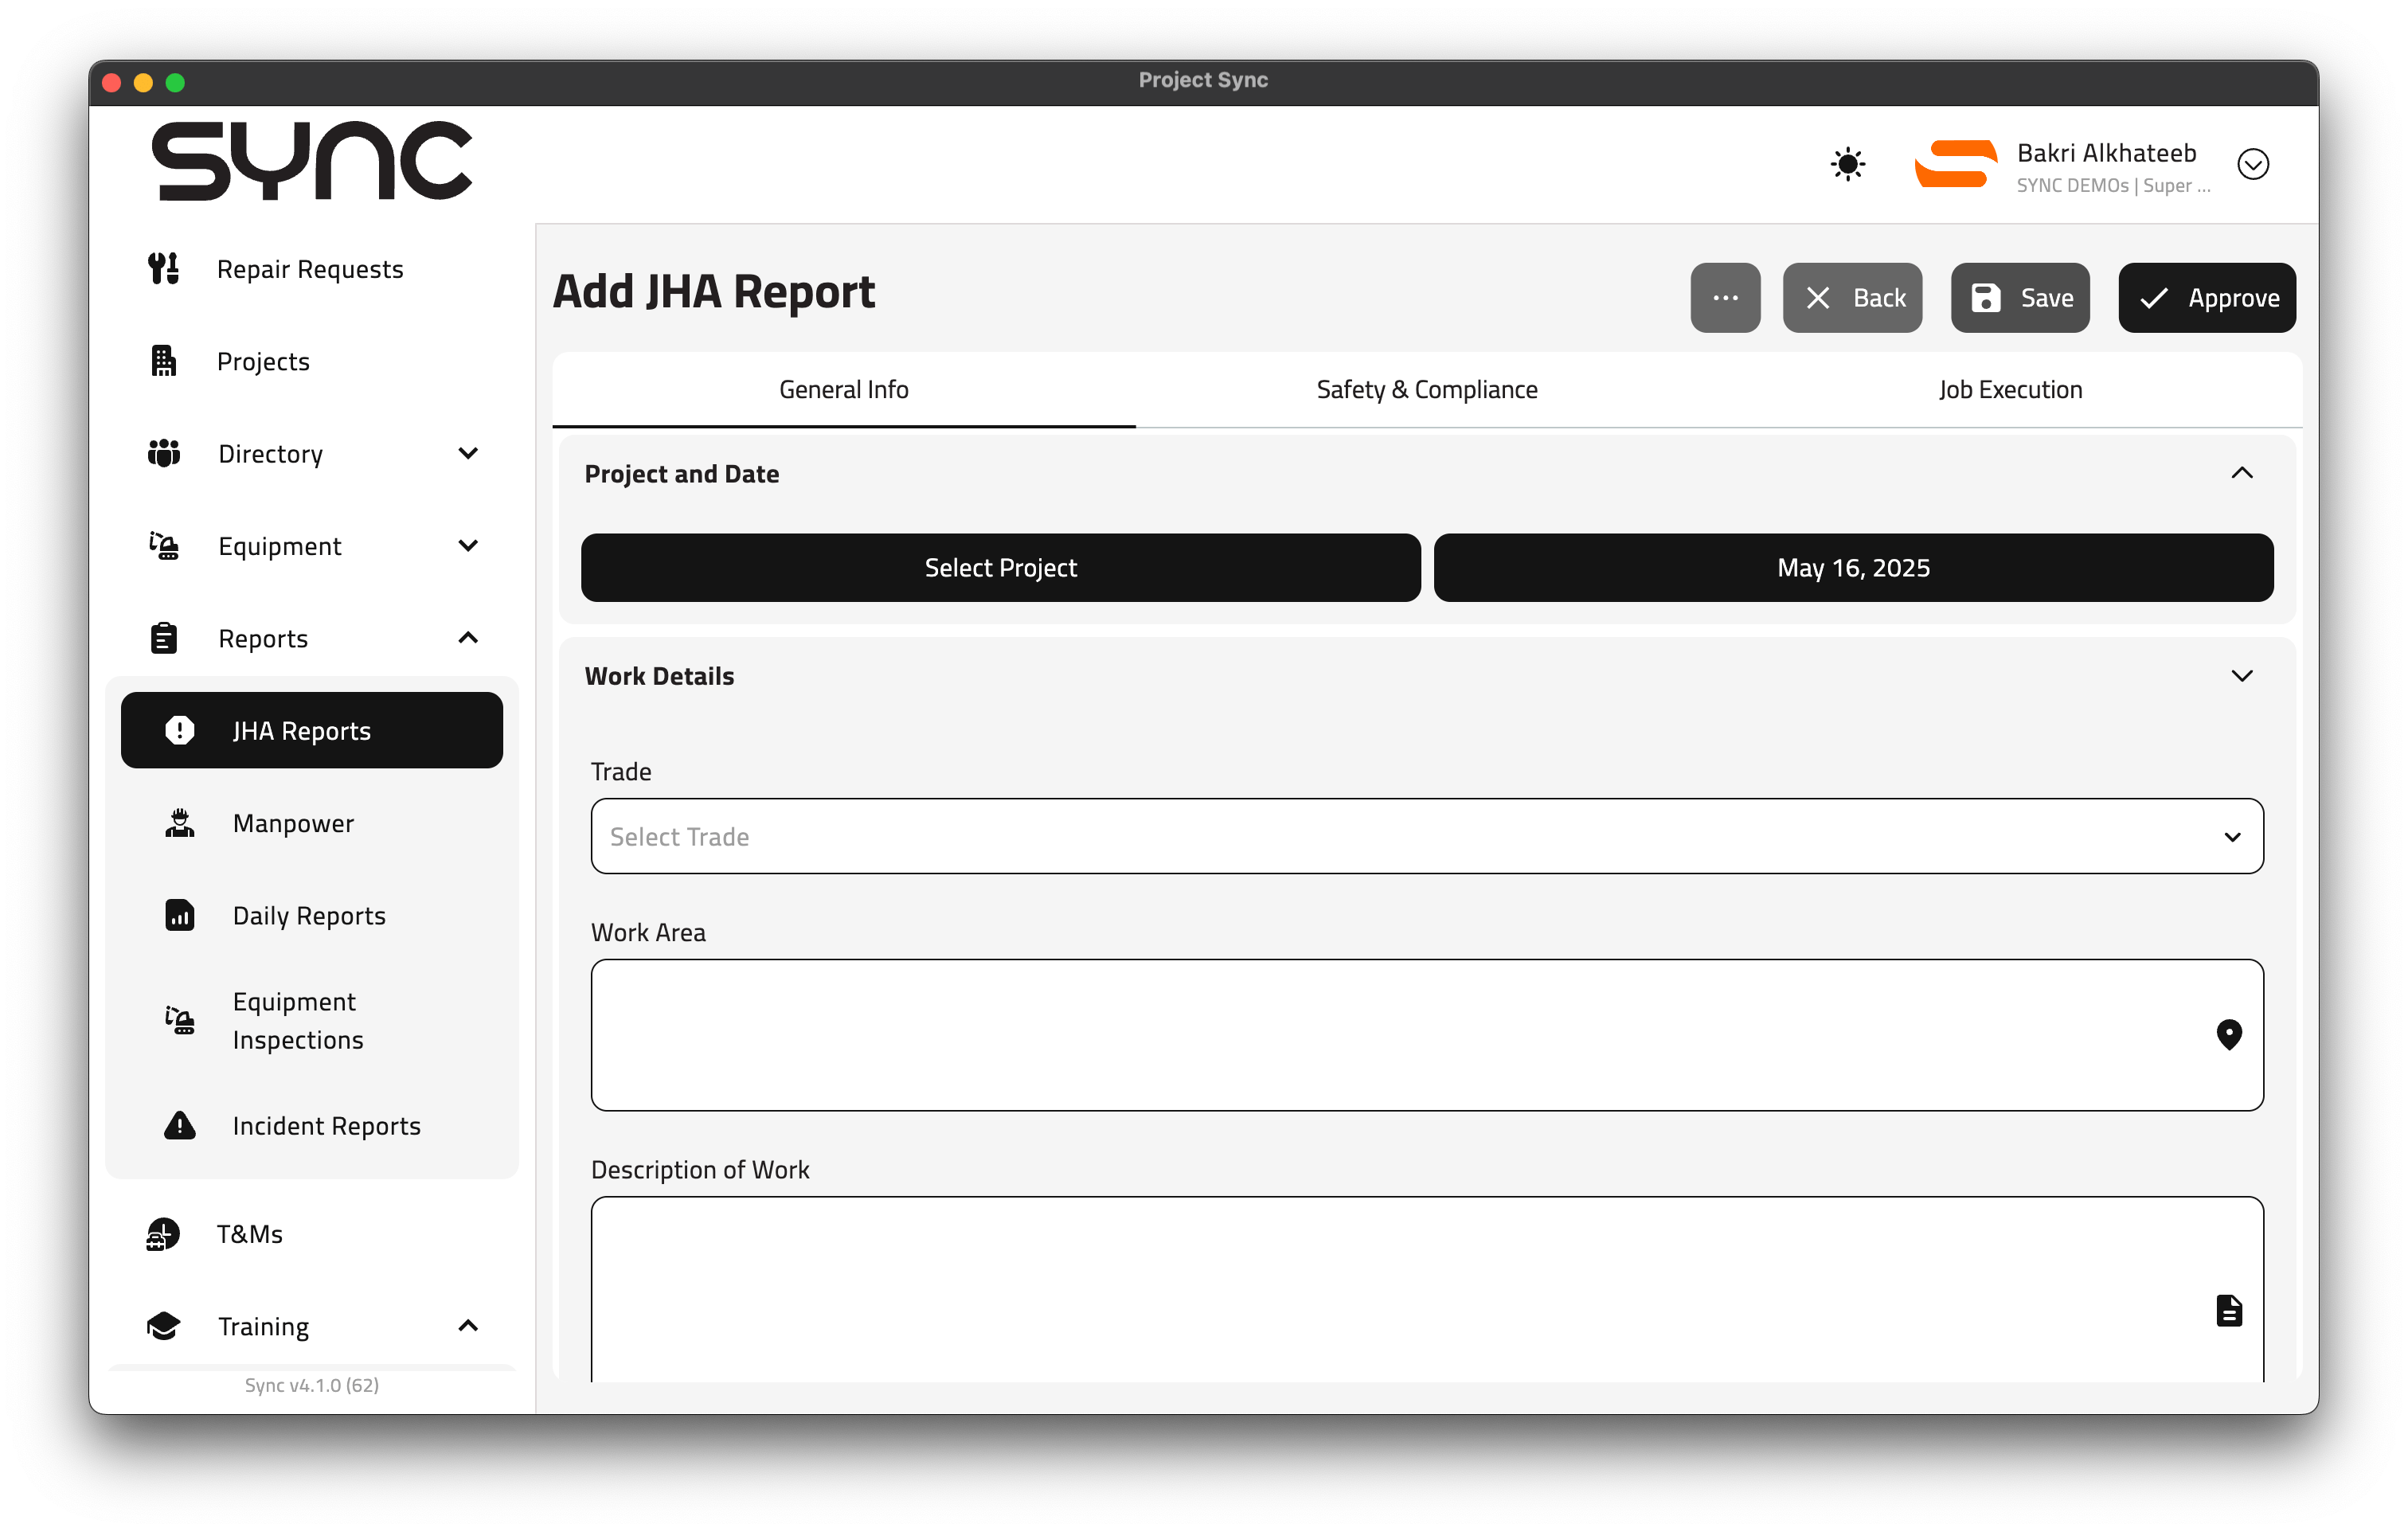Expand the Directory menu chevron
2408x1532 pixels.
[468, 453]
